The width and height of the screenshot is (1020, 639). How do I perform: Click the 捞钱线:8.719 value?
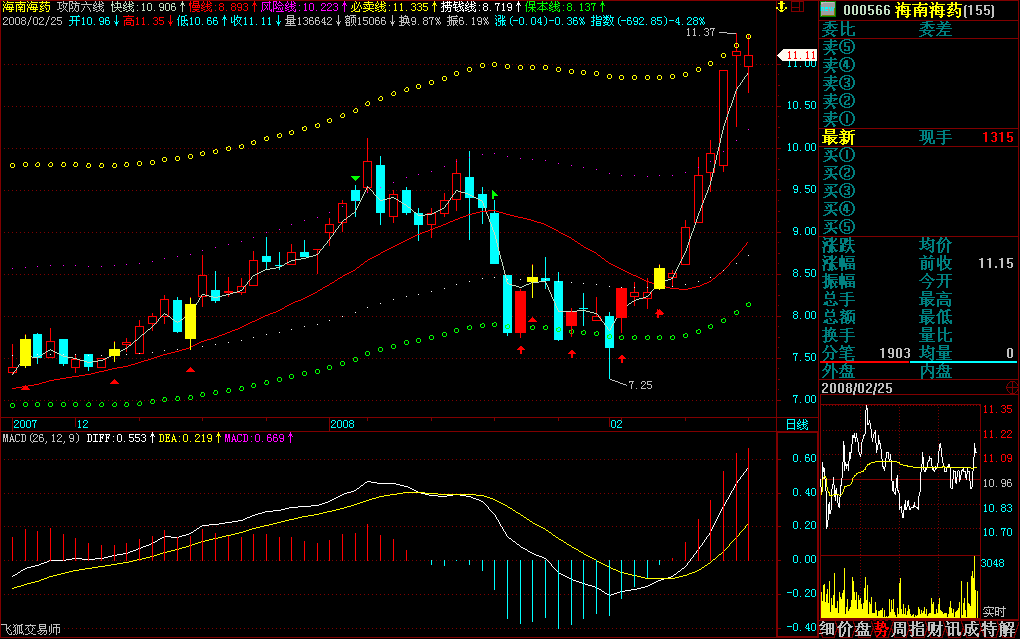477,7
